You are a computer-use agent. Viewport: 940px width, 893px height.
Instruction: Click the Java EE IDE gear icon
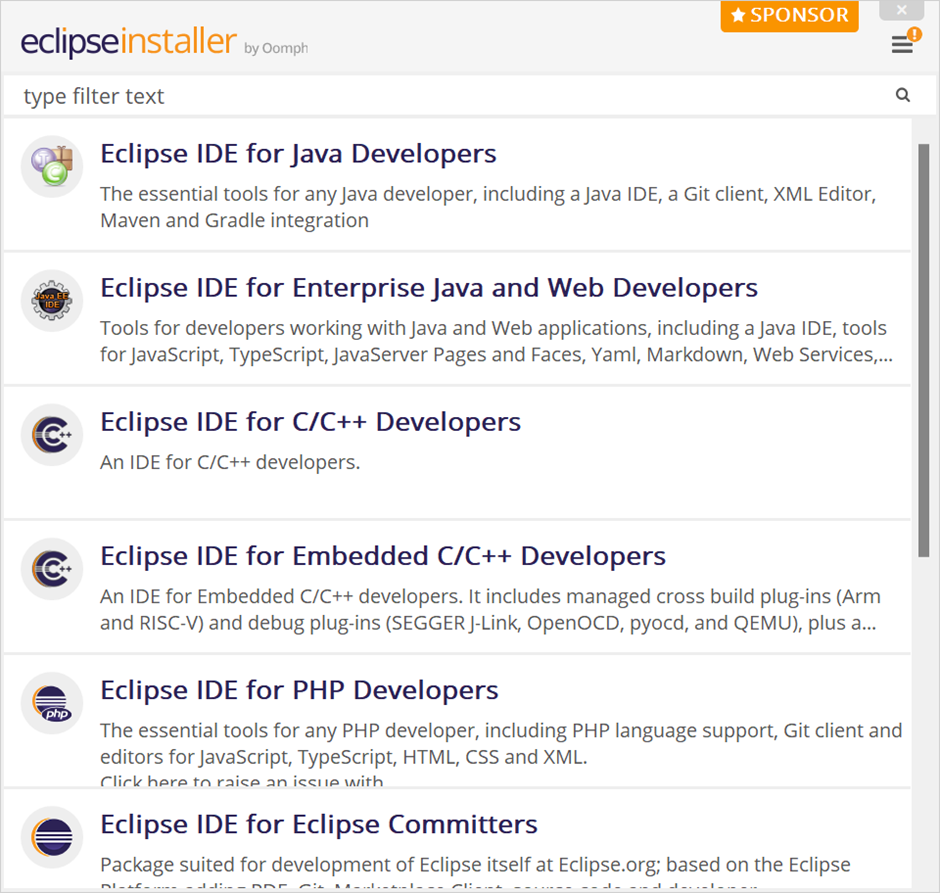click(52, 300)
